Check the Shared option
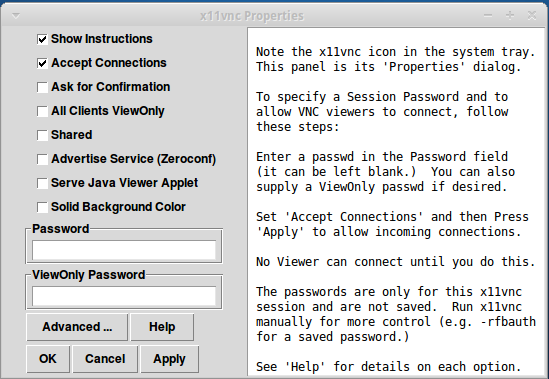Screen dimensions: 549x379 pos(42,135)
